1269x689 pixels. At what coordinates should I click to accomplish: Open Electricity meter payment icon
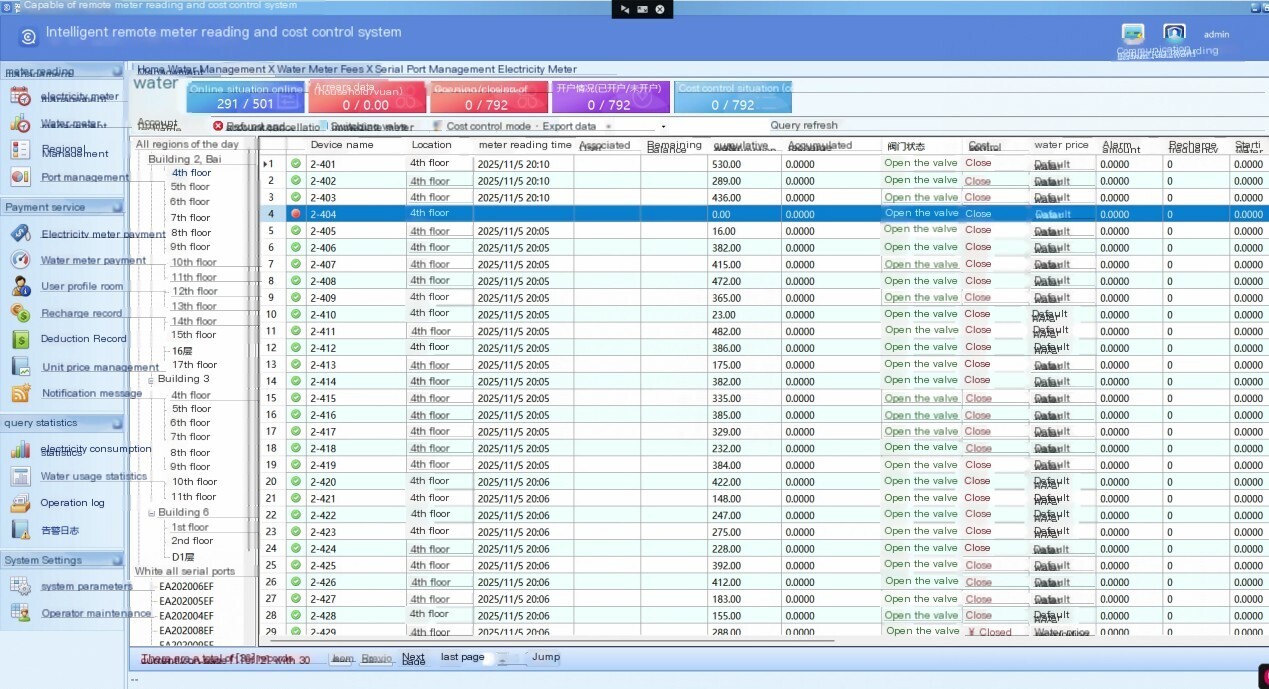coord(20,234)
